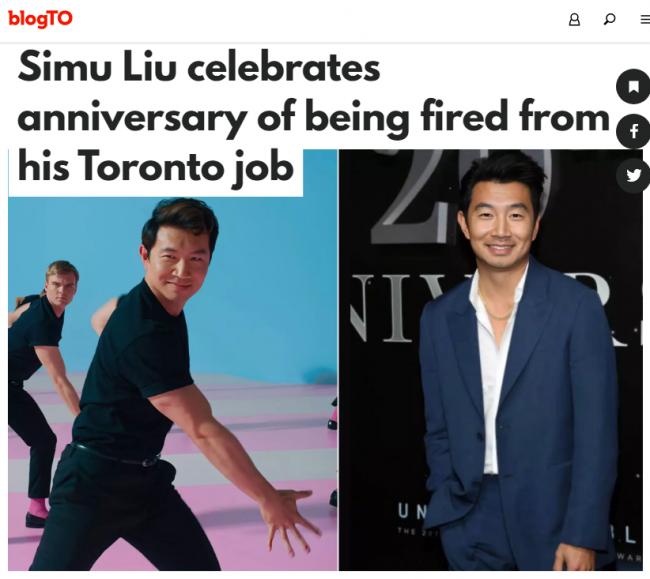The height and width of the screenshot is (579, 650).
Task: Click the 'his Toronto job' headline text
Action: tap(156, 167)
